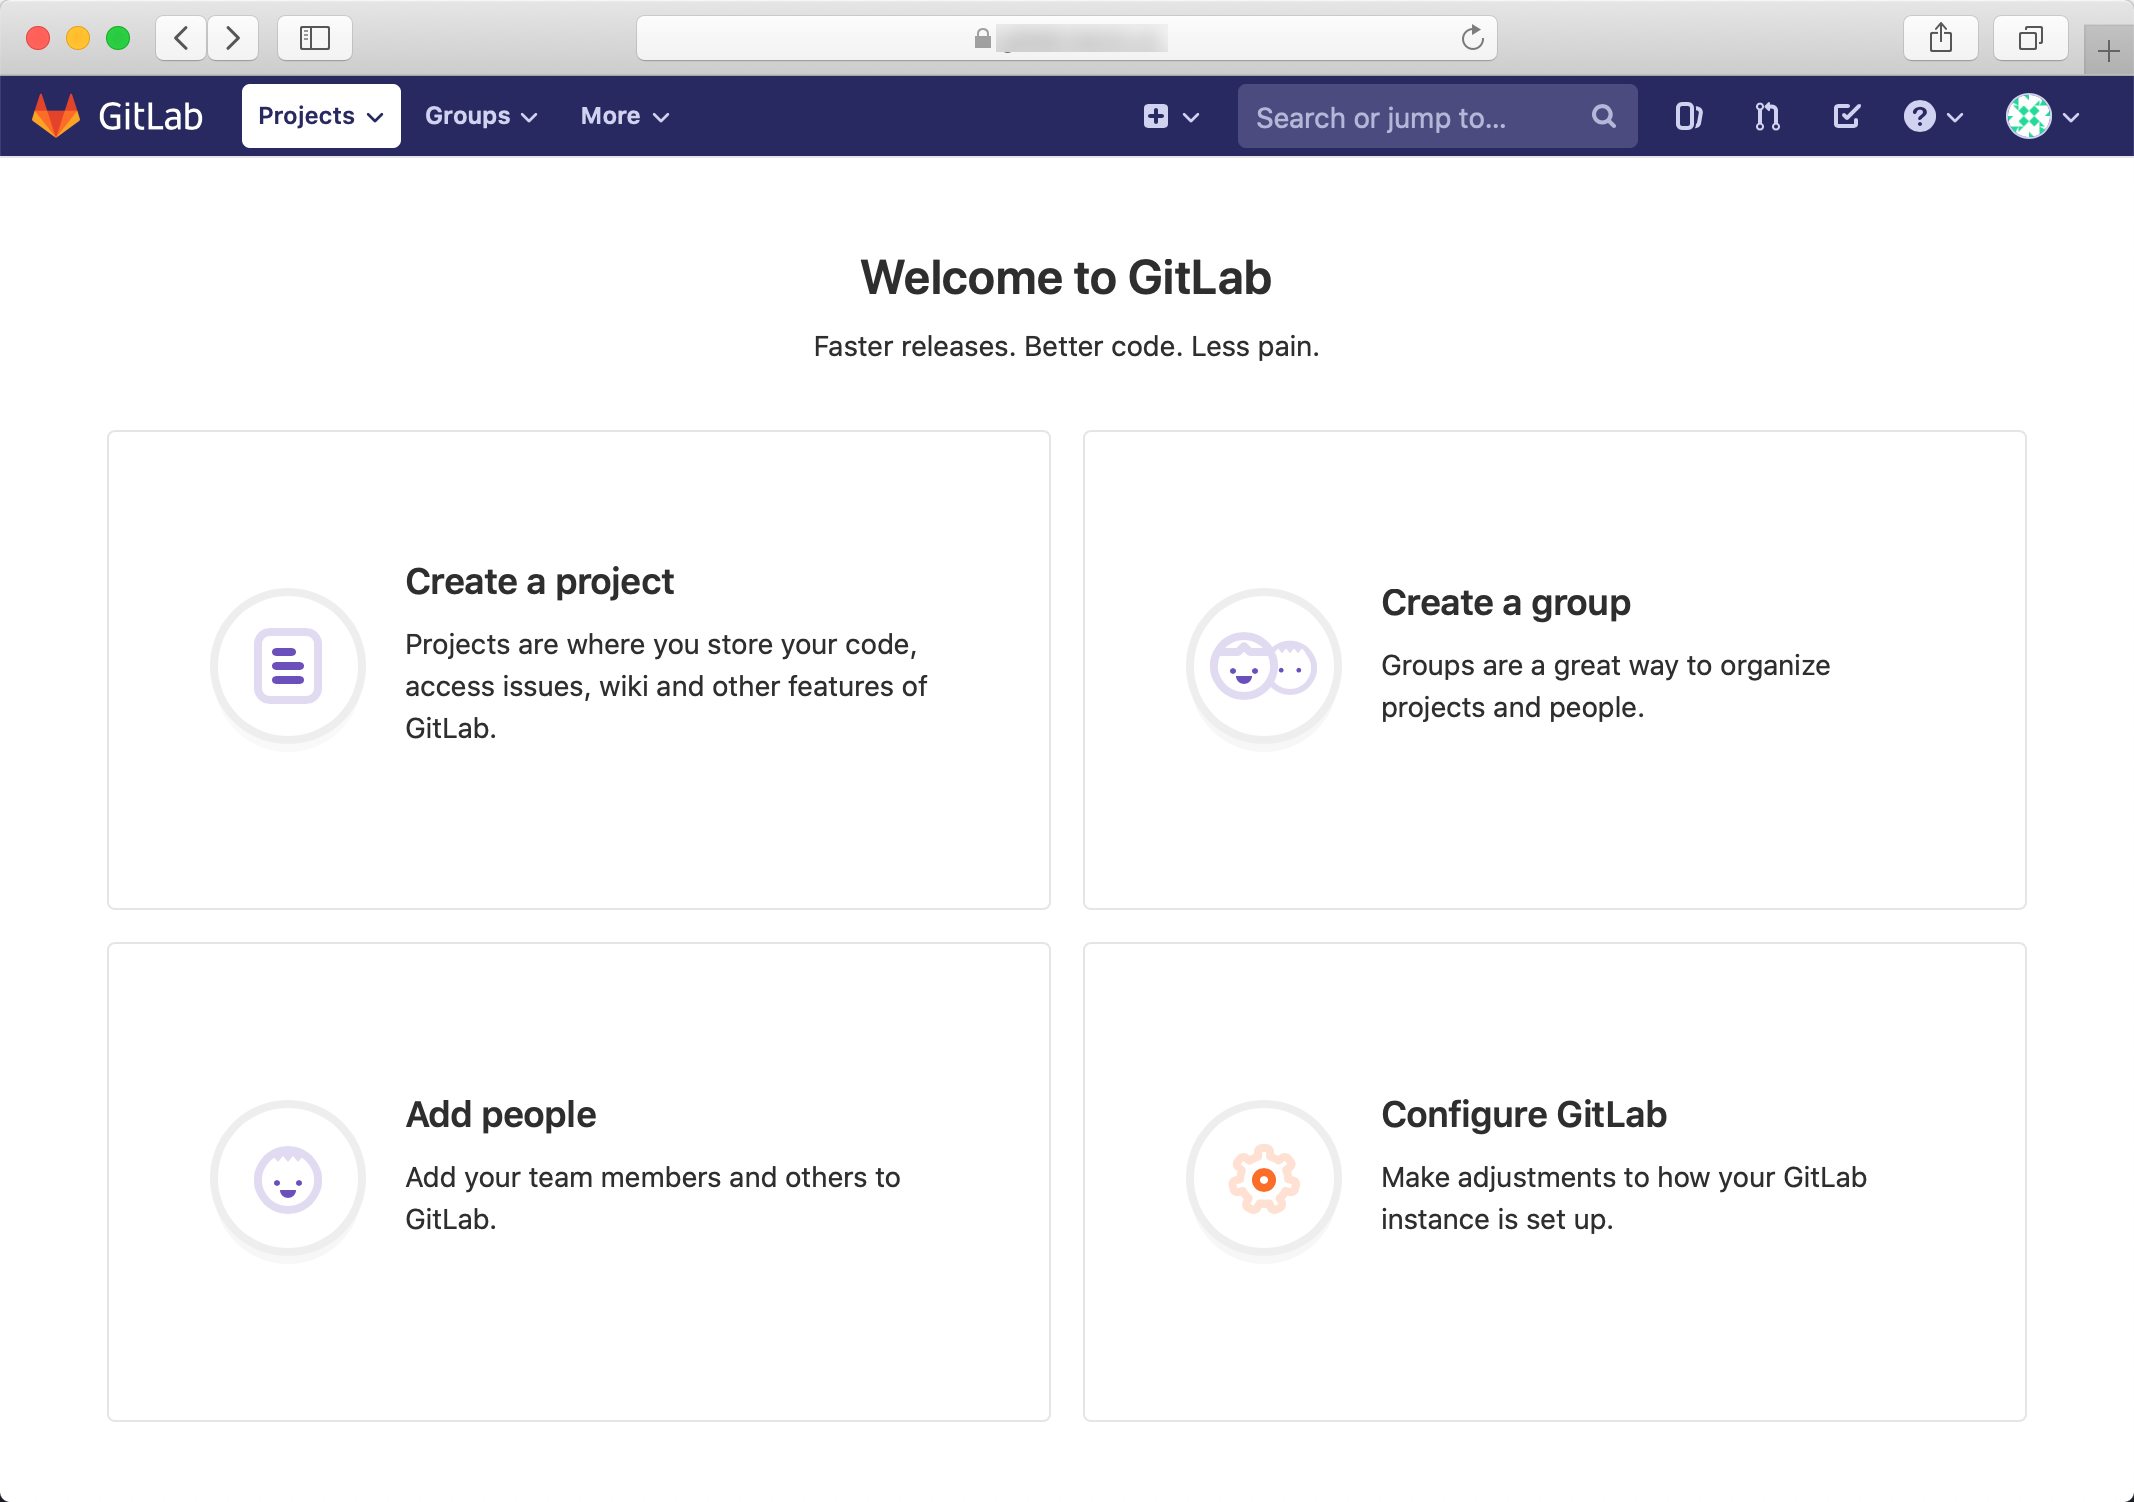Image resolution: width=2134 pixels, height=1502 pixels.
Task: Click the search magnifier icon
Action: click(1604, 117)
